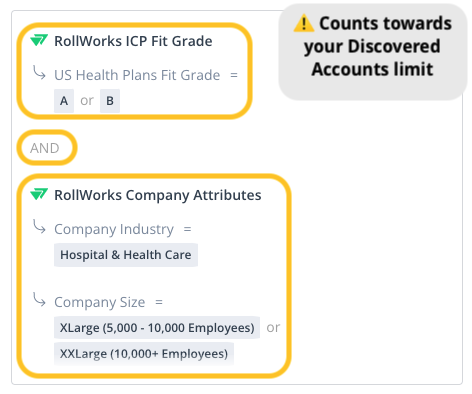Click the RollWorks logo beside ICP Fit Grade
Screen dimensions: 472x394
pos(39,40)
